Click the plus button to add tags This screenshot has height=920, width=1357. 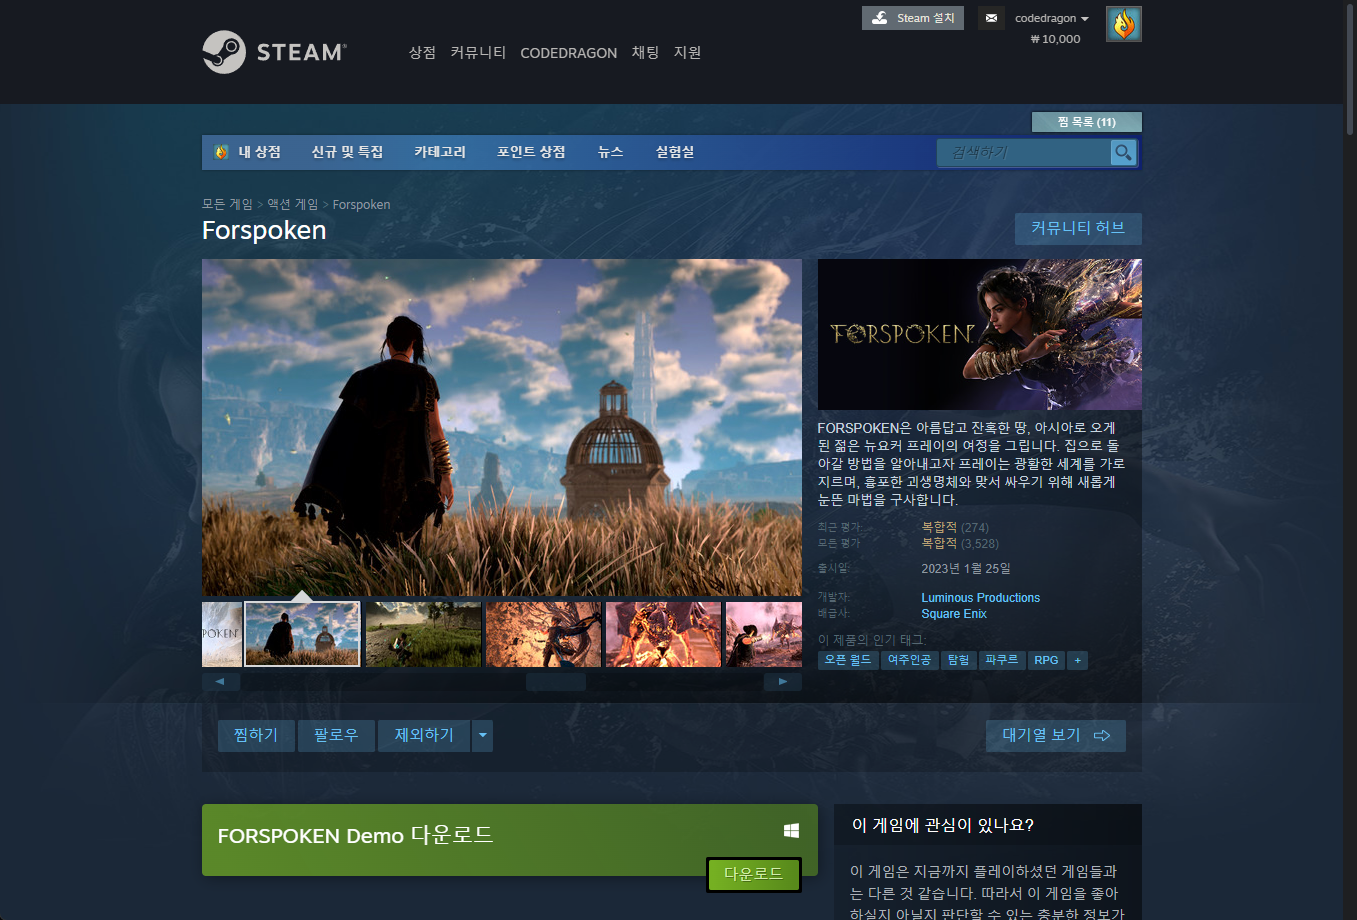click(x=1077, y=660)
